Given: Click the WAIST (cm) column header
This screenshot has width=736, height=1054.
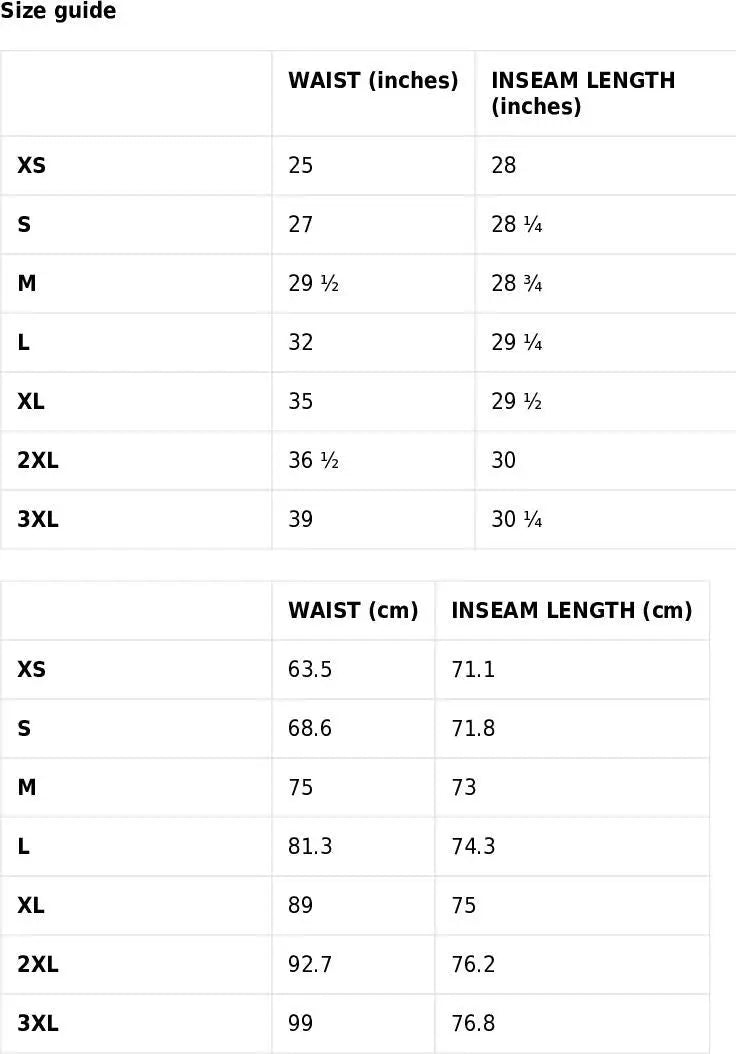Looking at the screenshot, I should pyautogui.click(x=353, y=610).
